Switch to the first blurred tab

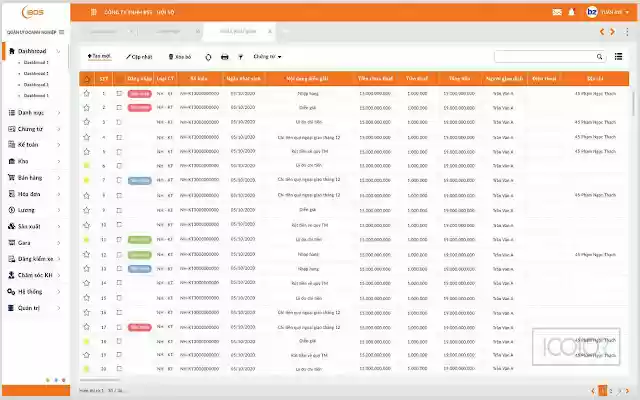pos(103,31)
